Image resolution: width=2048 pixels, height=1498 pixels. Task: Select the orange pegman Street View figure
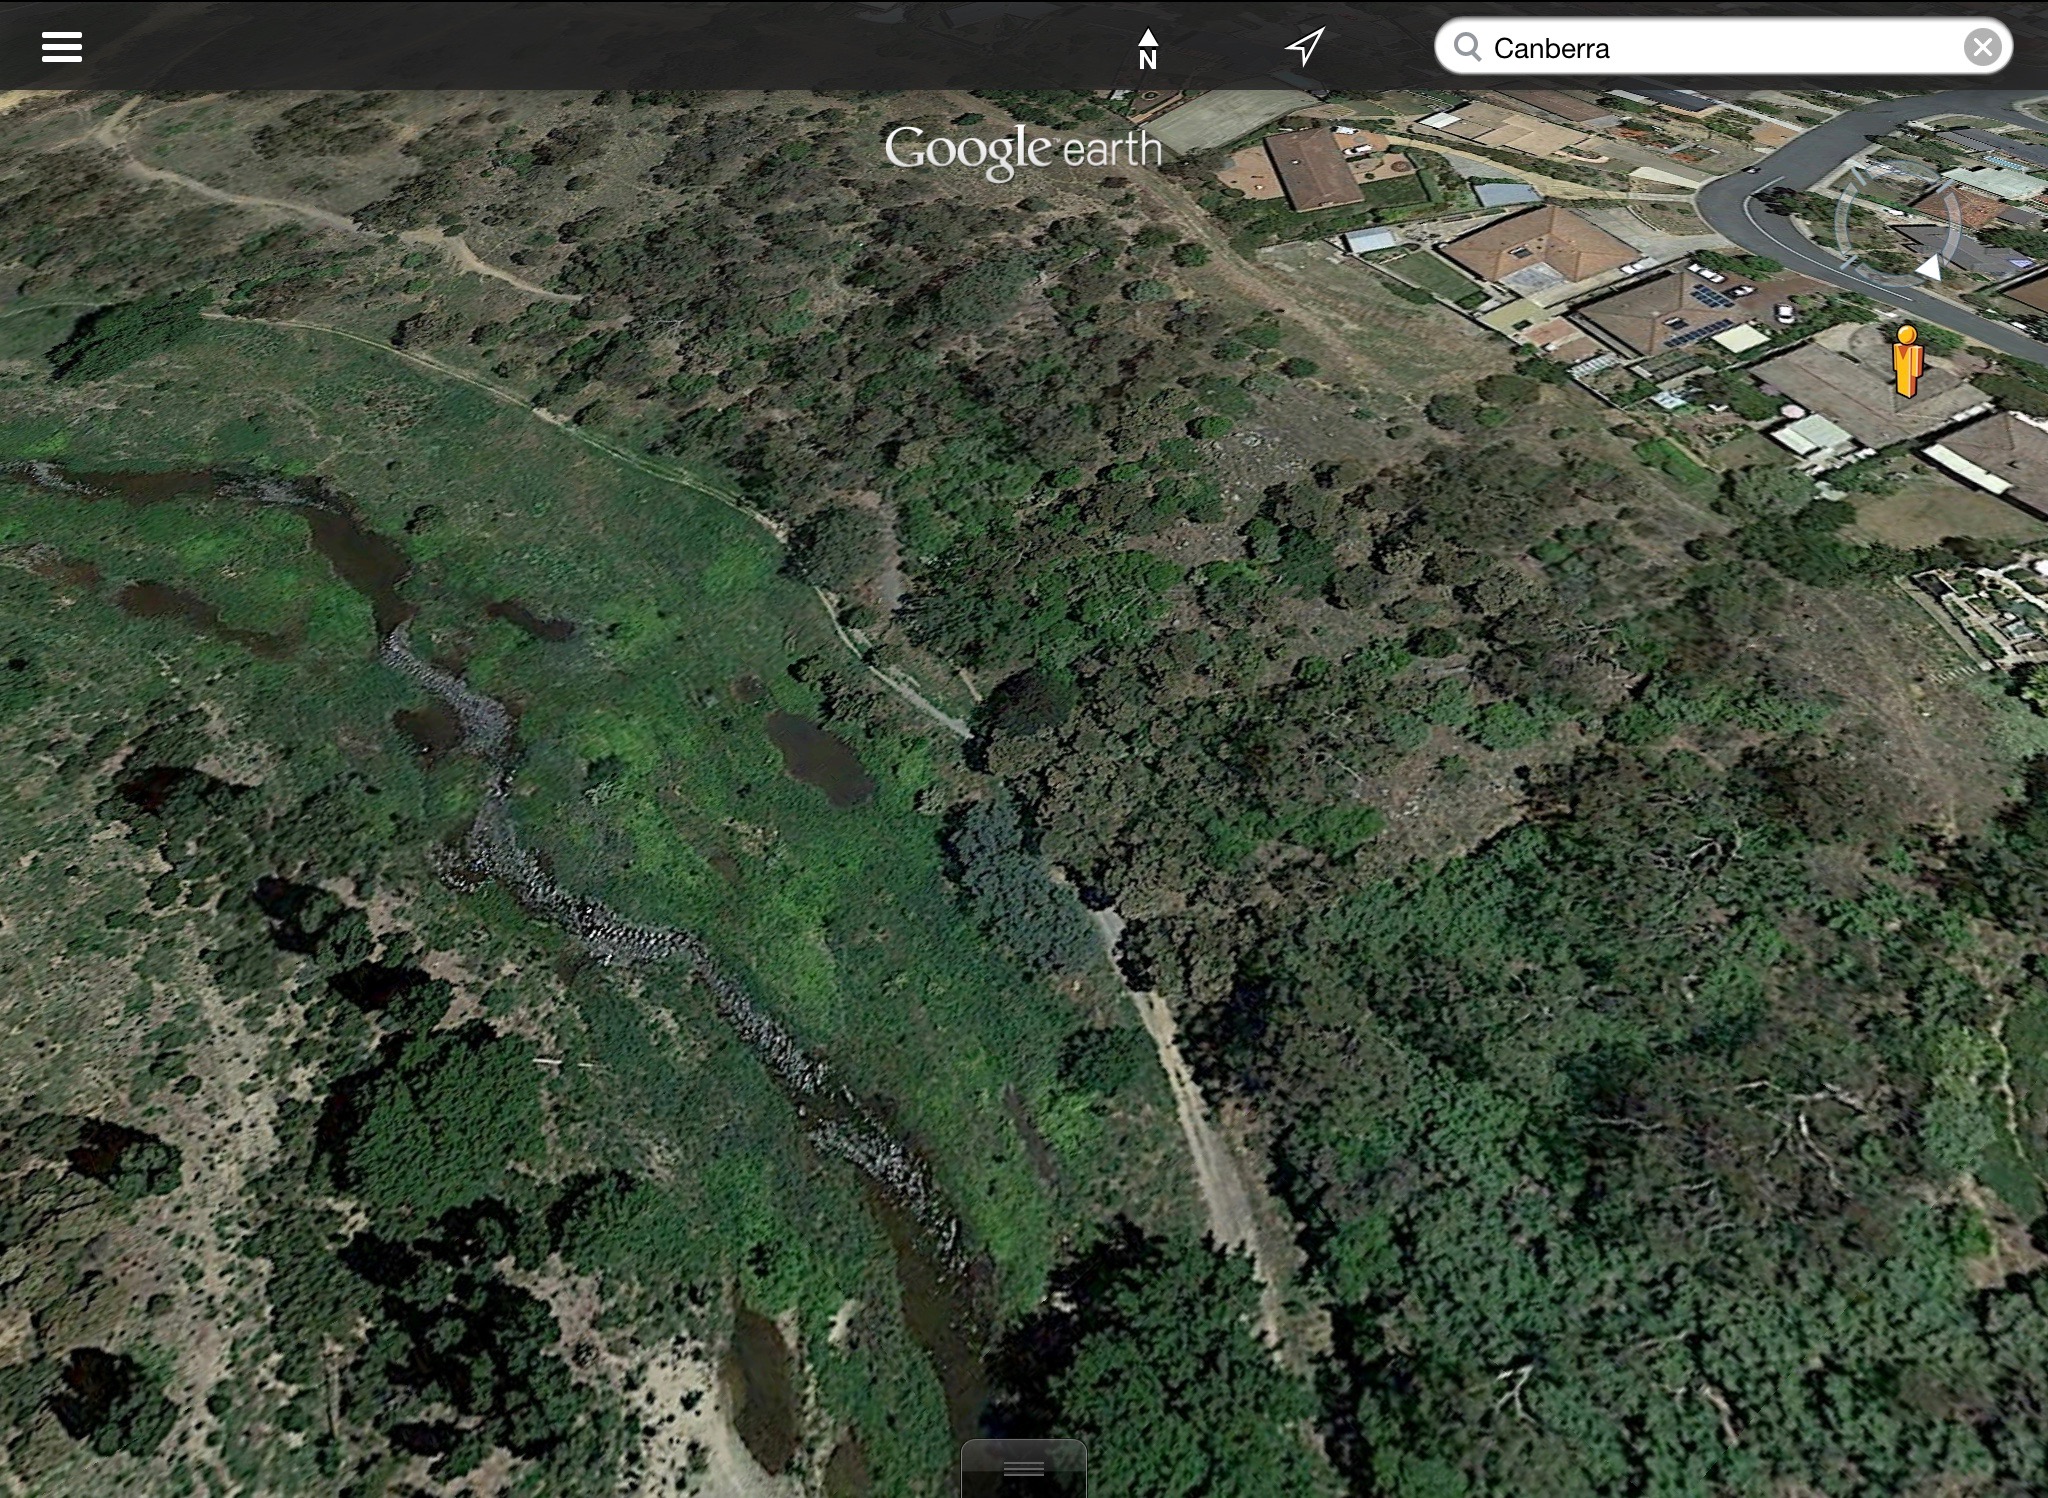1907,361
